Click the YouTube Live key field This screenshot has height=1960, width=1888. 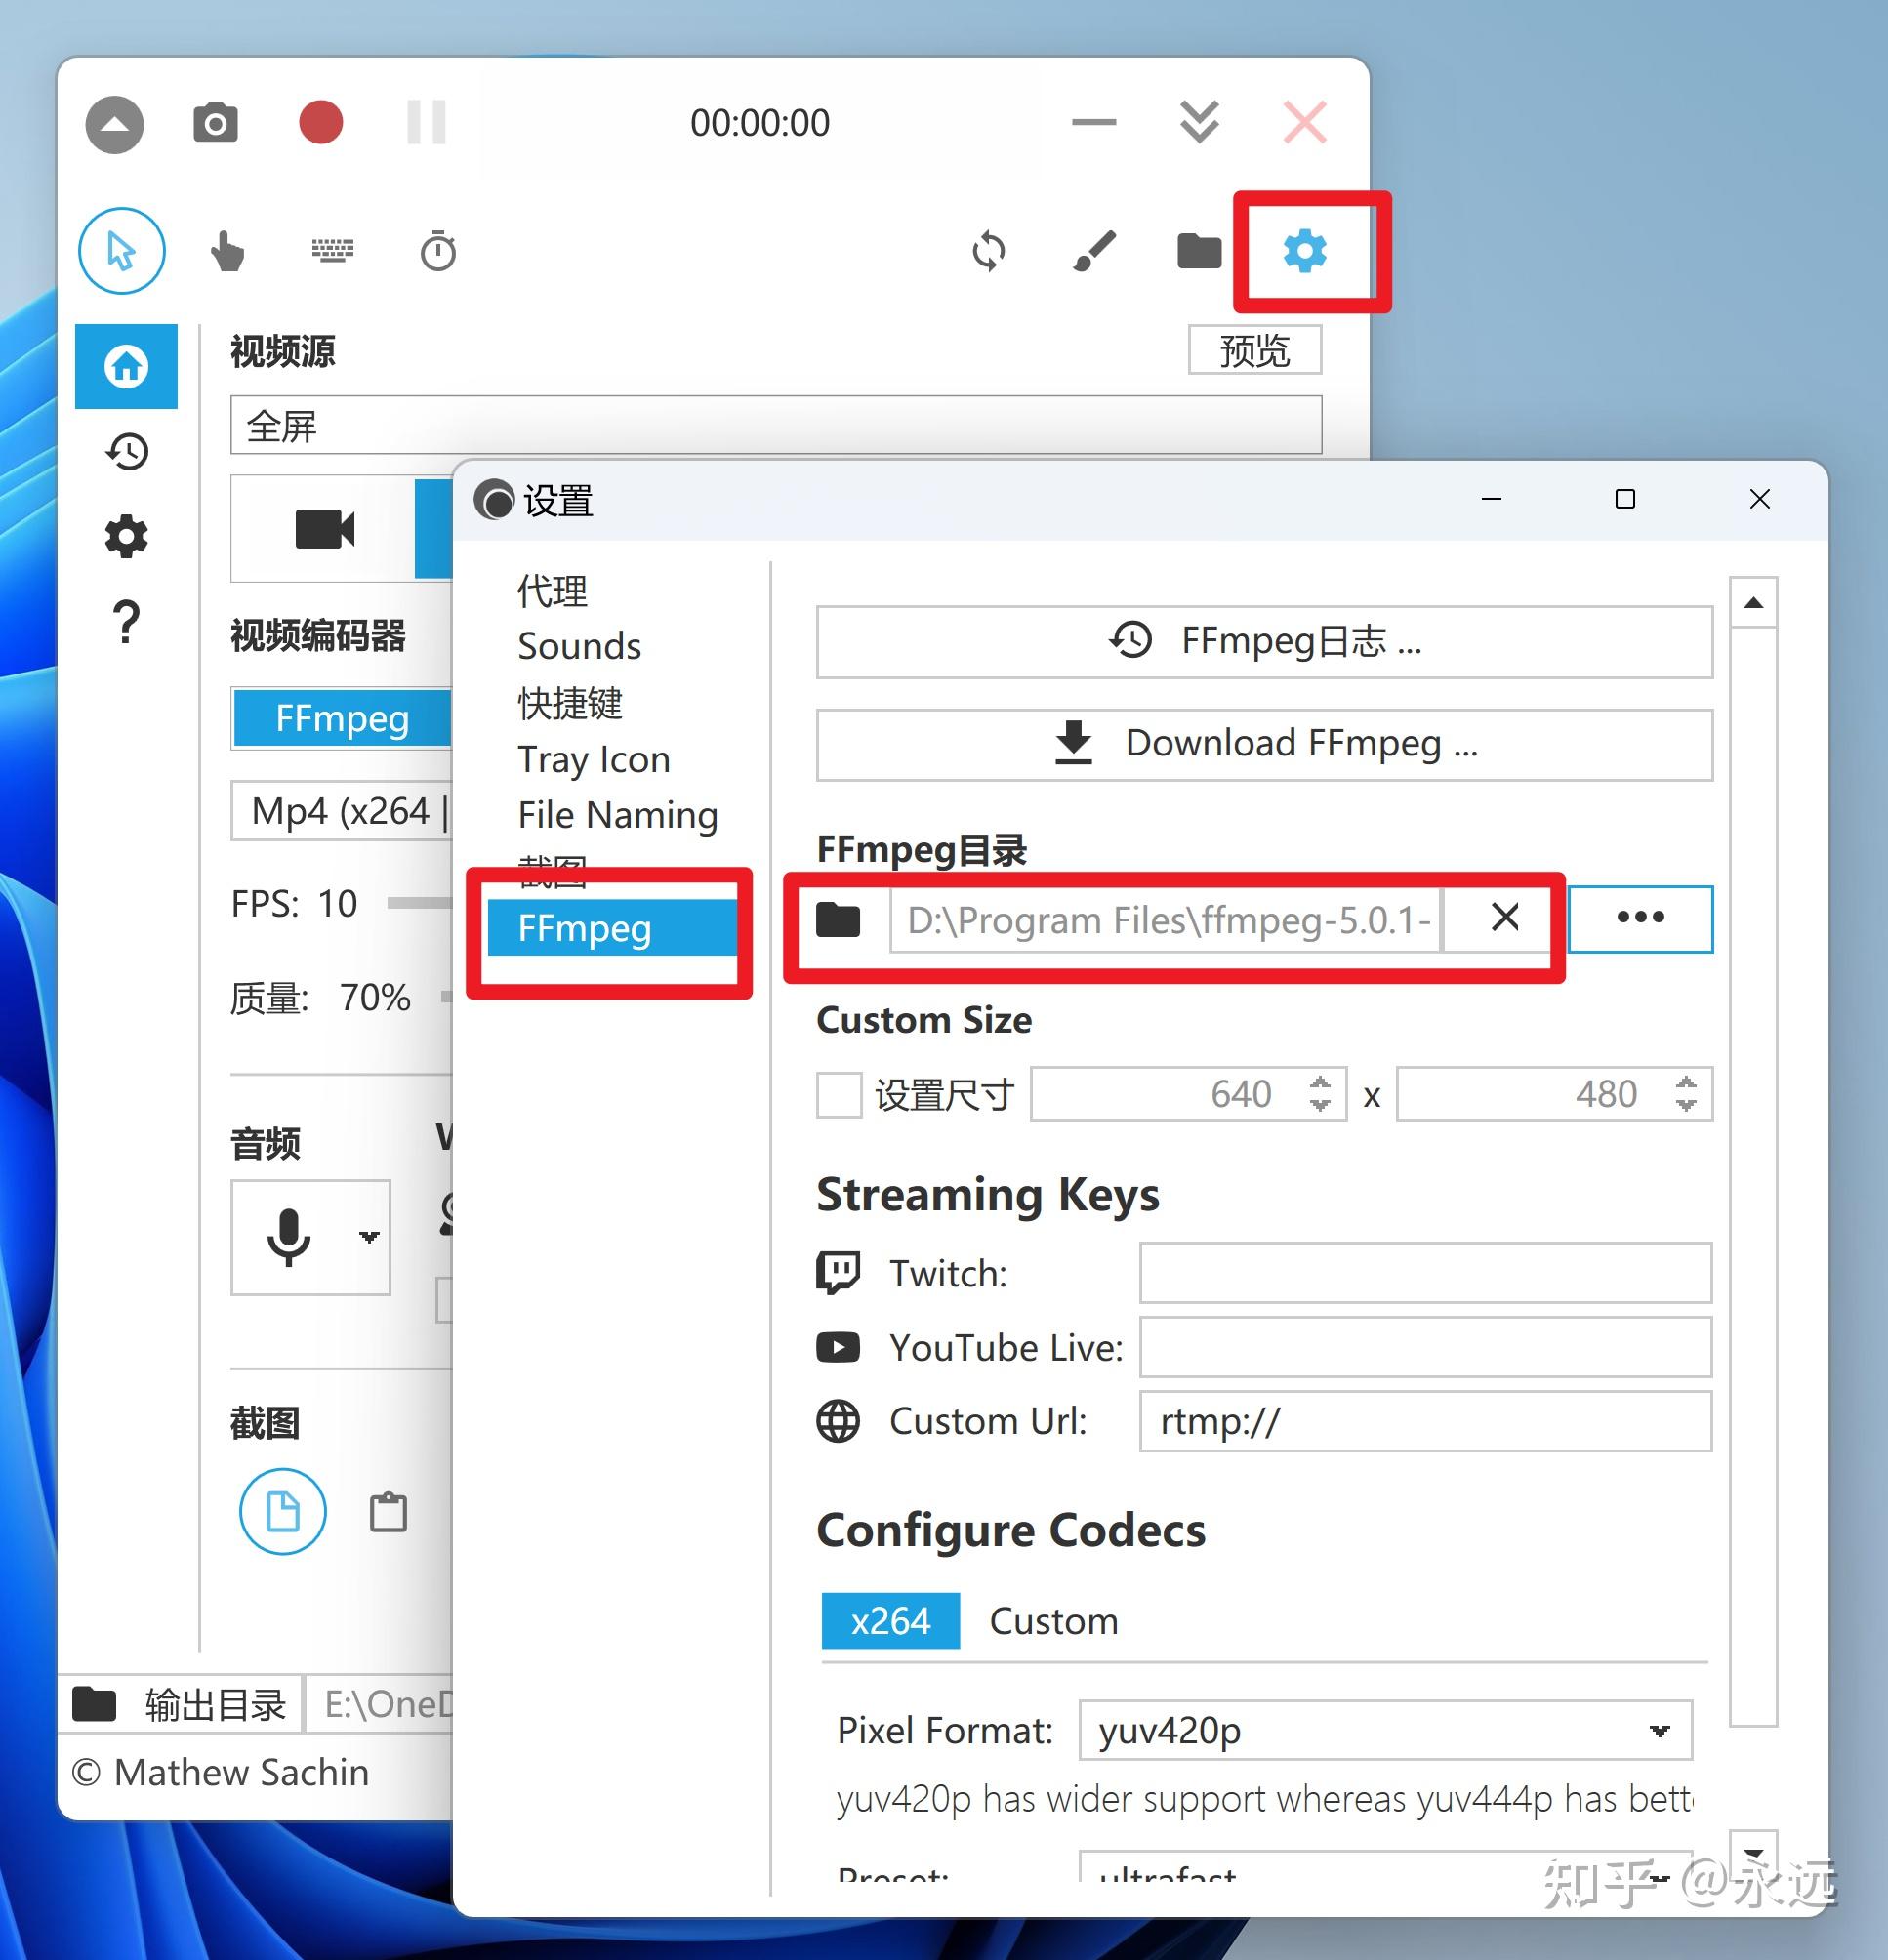1425,1347
